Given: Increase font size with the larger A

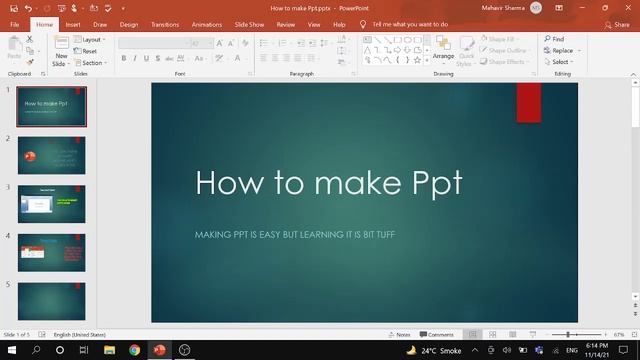Looking at the screenshot, I should coord(220,43).
